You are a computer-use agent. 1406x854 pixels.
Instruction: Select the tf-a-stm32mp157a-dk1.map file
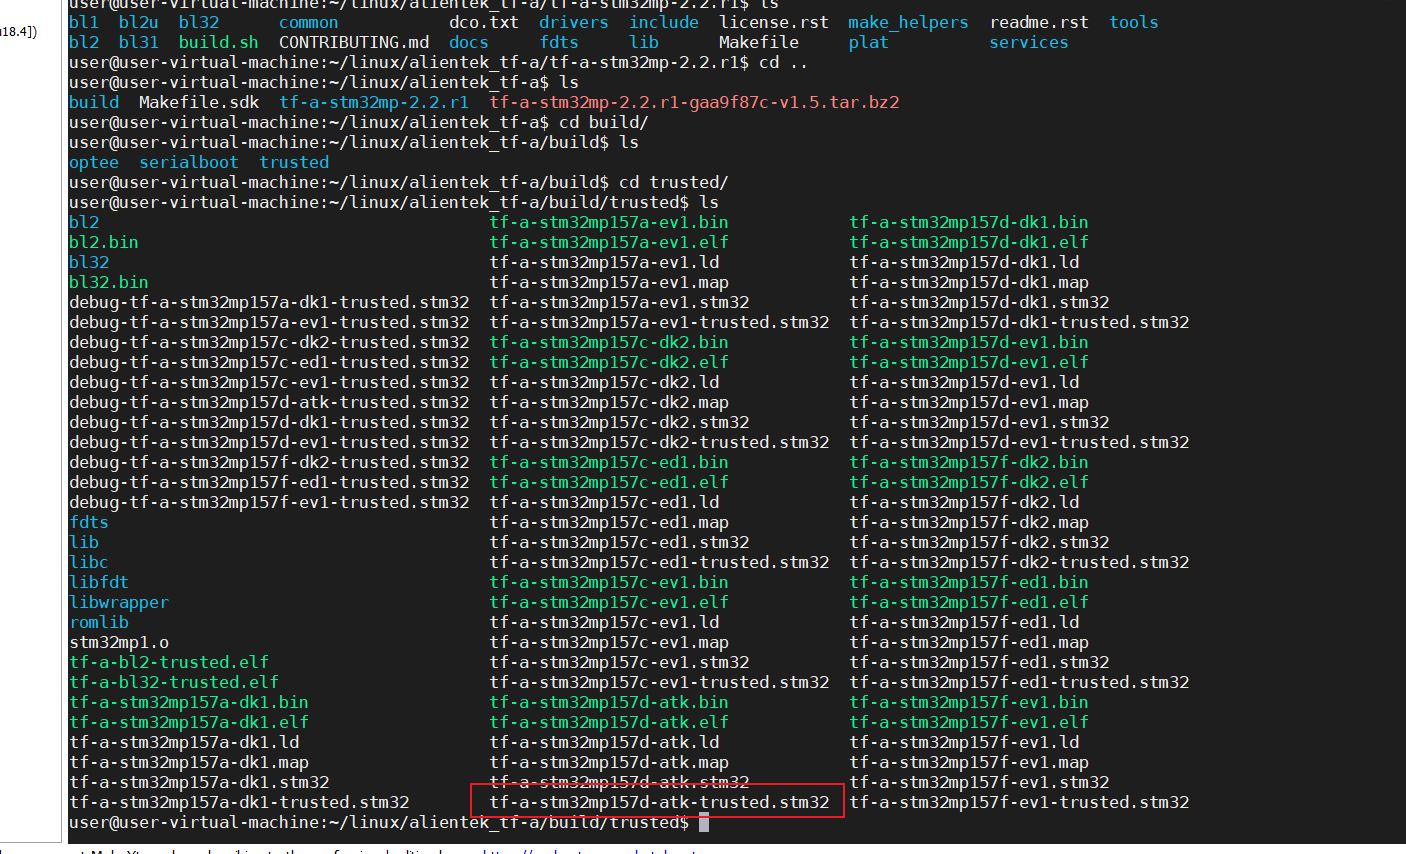click(189, 762)
